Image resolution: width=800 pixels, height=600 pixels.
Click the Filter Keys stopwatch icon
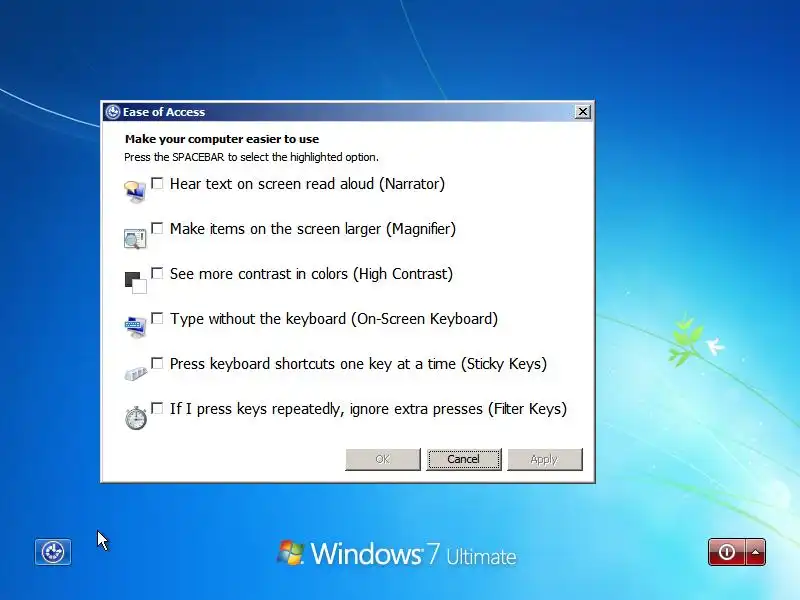[136, 417]
